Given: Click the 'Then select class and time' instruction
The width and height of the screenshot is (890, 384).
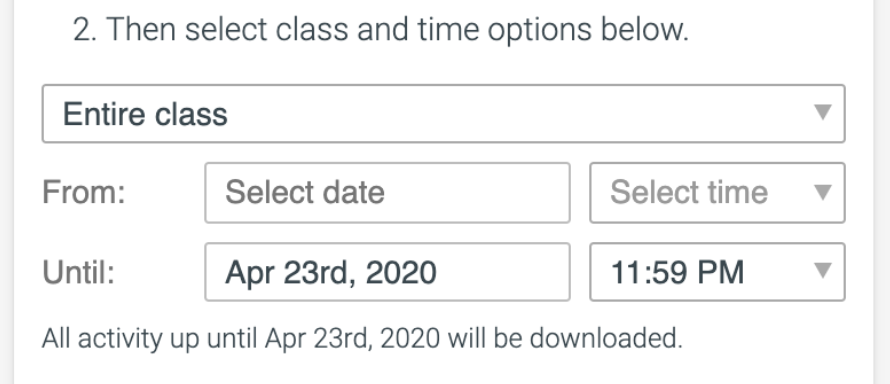Looking at the screenshot, I should pyautogui.click(x=381, y=29).
